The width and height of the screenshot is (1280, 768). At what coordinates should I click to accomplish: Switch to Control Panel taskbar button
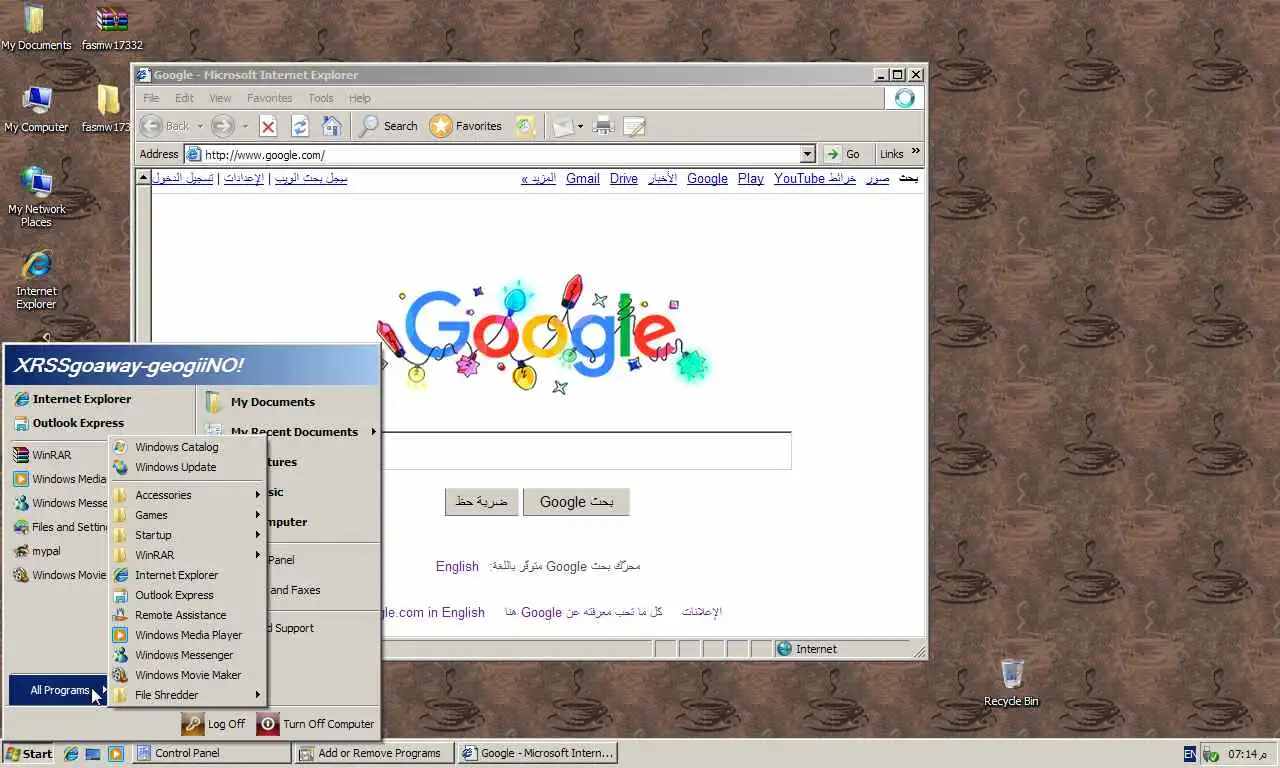(x=211, y=753)
